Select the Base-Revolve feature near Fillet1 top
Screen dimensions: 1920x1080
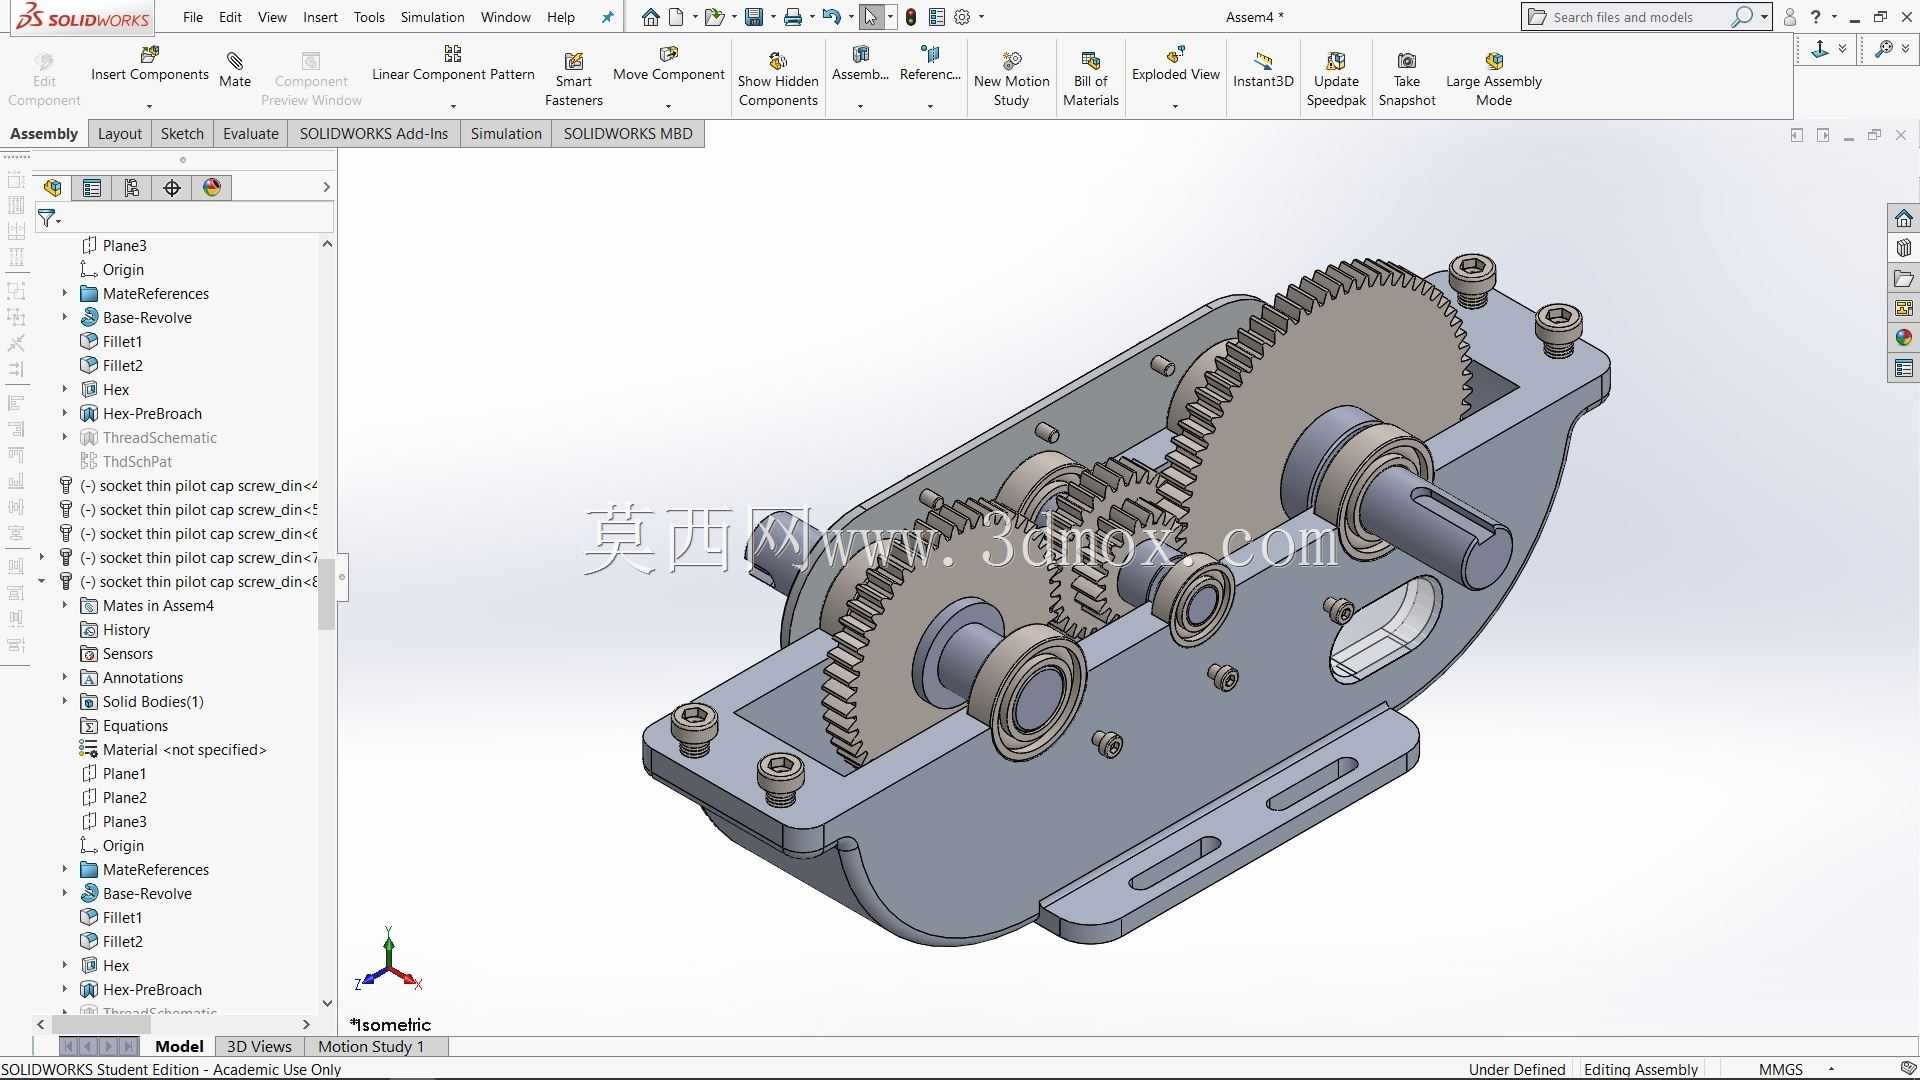tap(147, 317)
